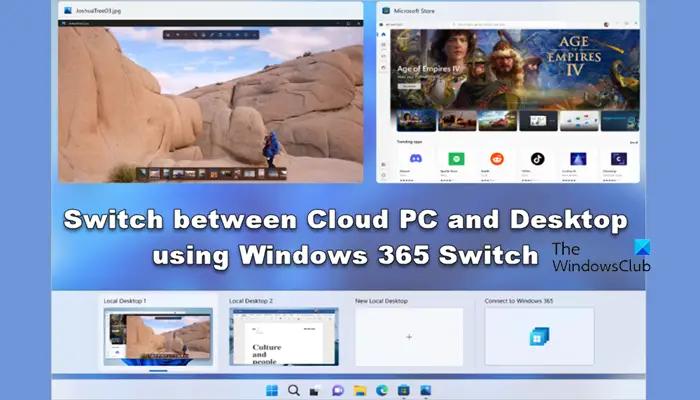Click the Photos app taskbar icon

coord(425,391)
